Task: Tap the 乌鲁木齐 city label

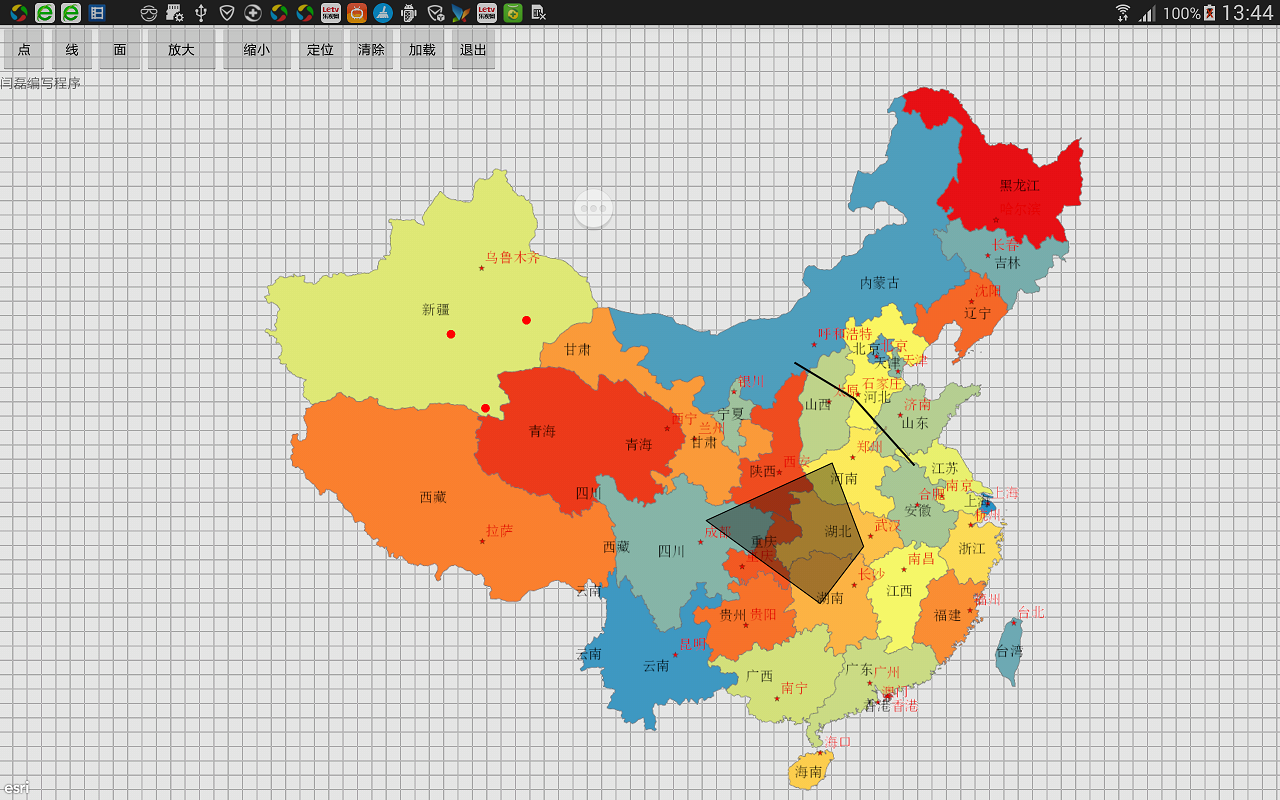Action: [x=512, y=257]
